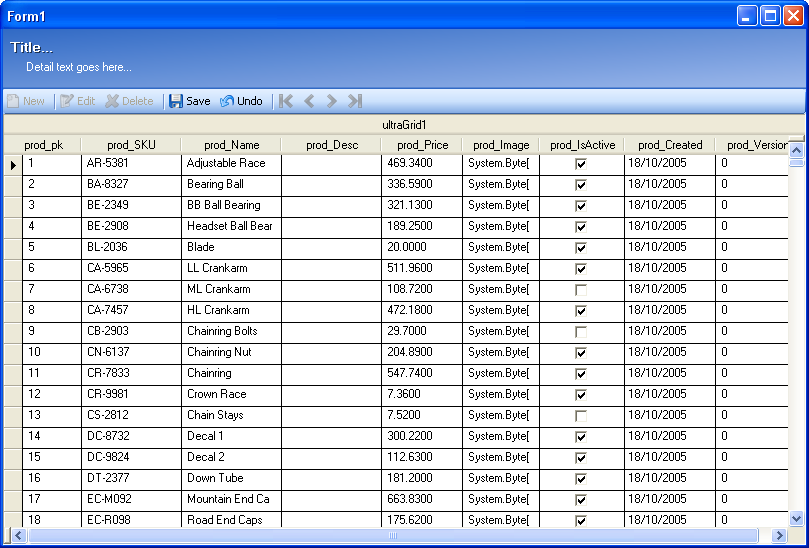Viewport: 809px width, 548px height.
Task: Go to next record arrow
Action: (332, 101)
